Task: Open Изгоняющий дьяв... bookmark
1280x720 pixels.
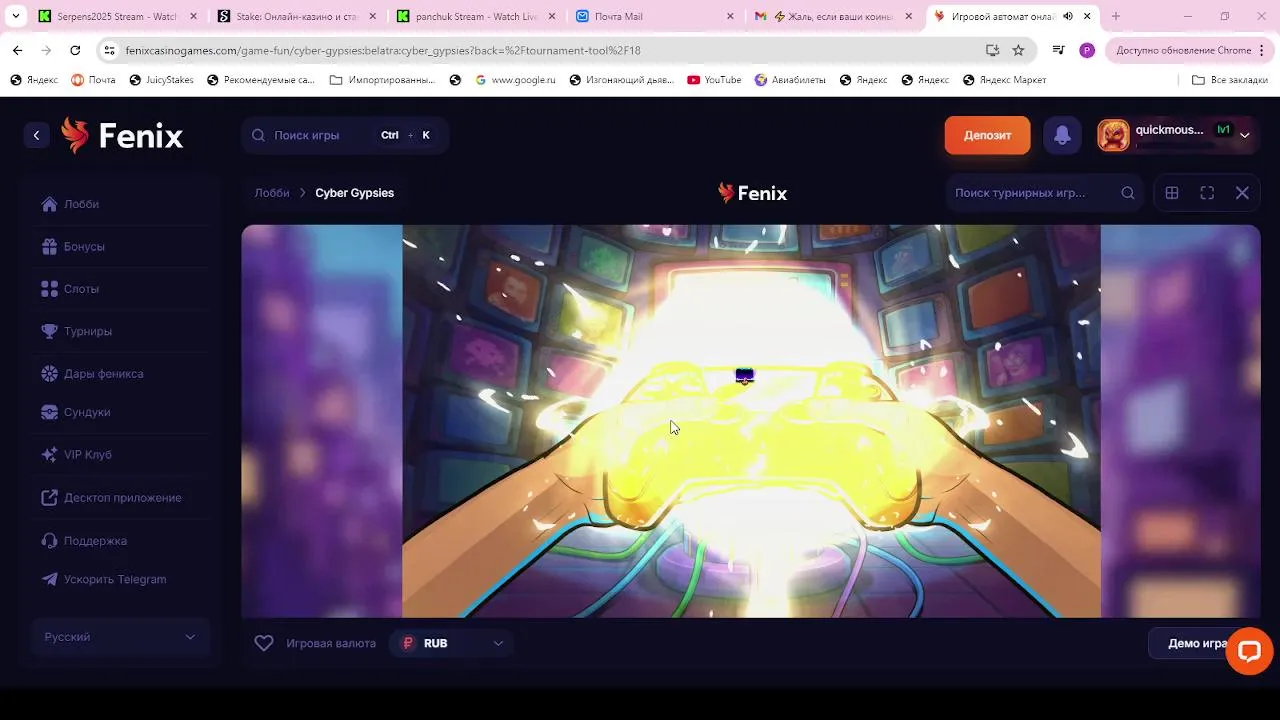Action: tap(621, 80)
